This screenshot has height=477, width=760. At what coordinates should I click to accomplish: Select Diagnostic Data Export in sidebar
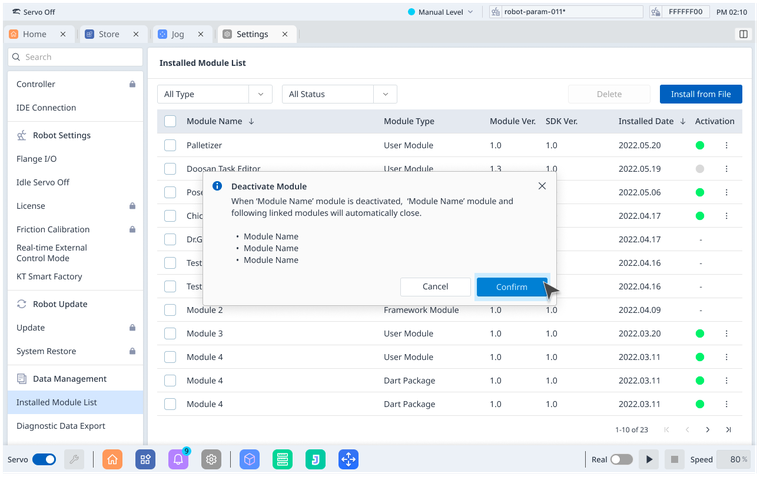point(60,425)
